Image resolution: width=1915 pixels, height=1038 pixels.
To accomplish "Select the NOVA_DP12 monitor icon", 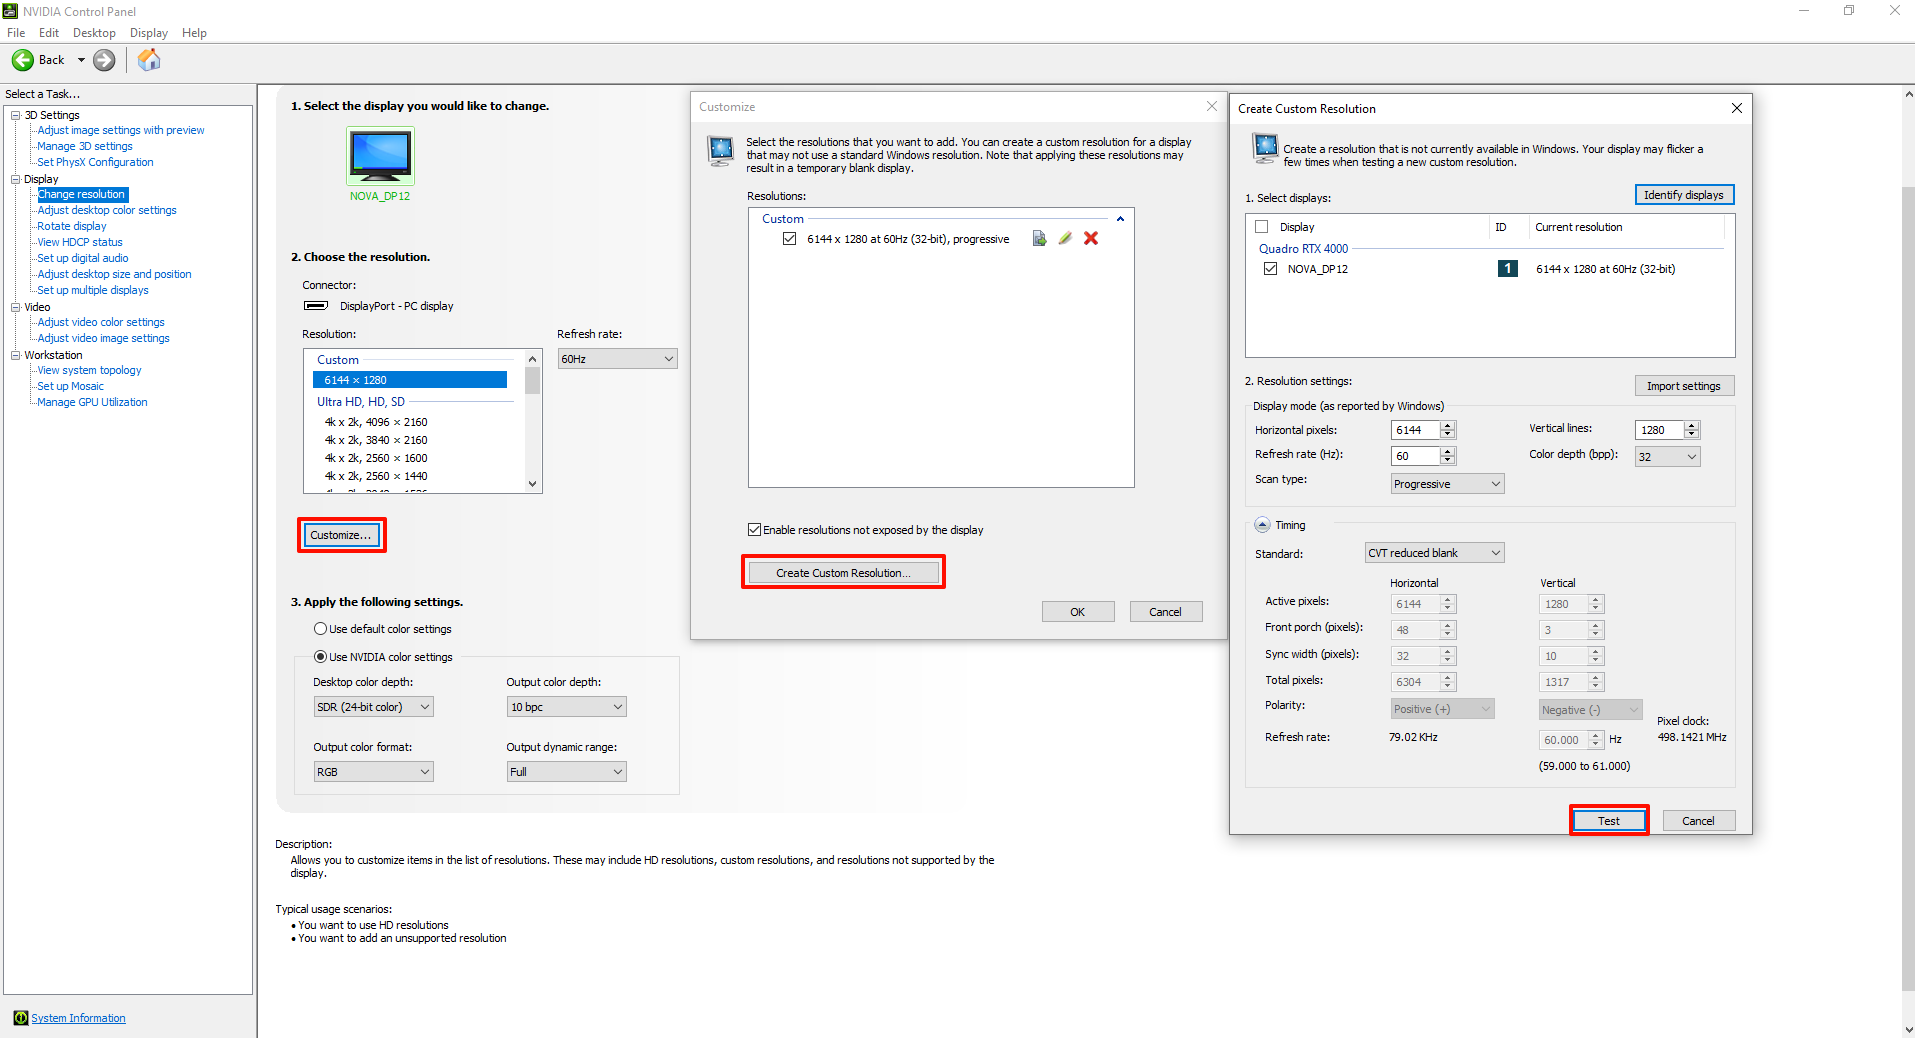I will 380,156.
